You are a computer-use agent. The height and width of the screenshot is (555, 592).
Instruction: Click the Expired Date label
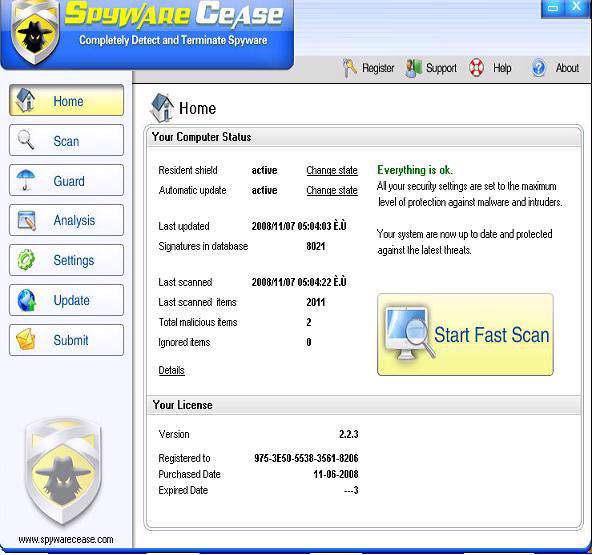[x=183, y=490]
